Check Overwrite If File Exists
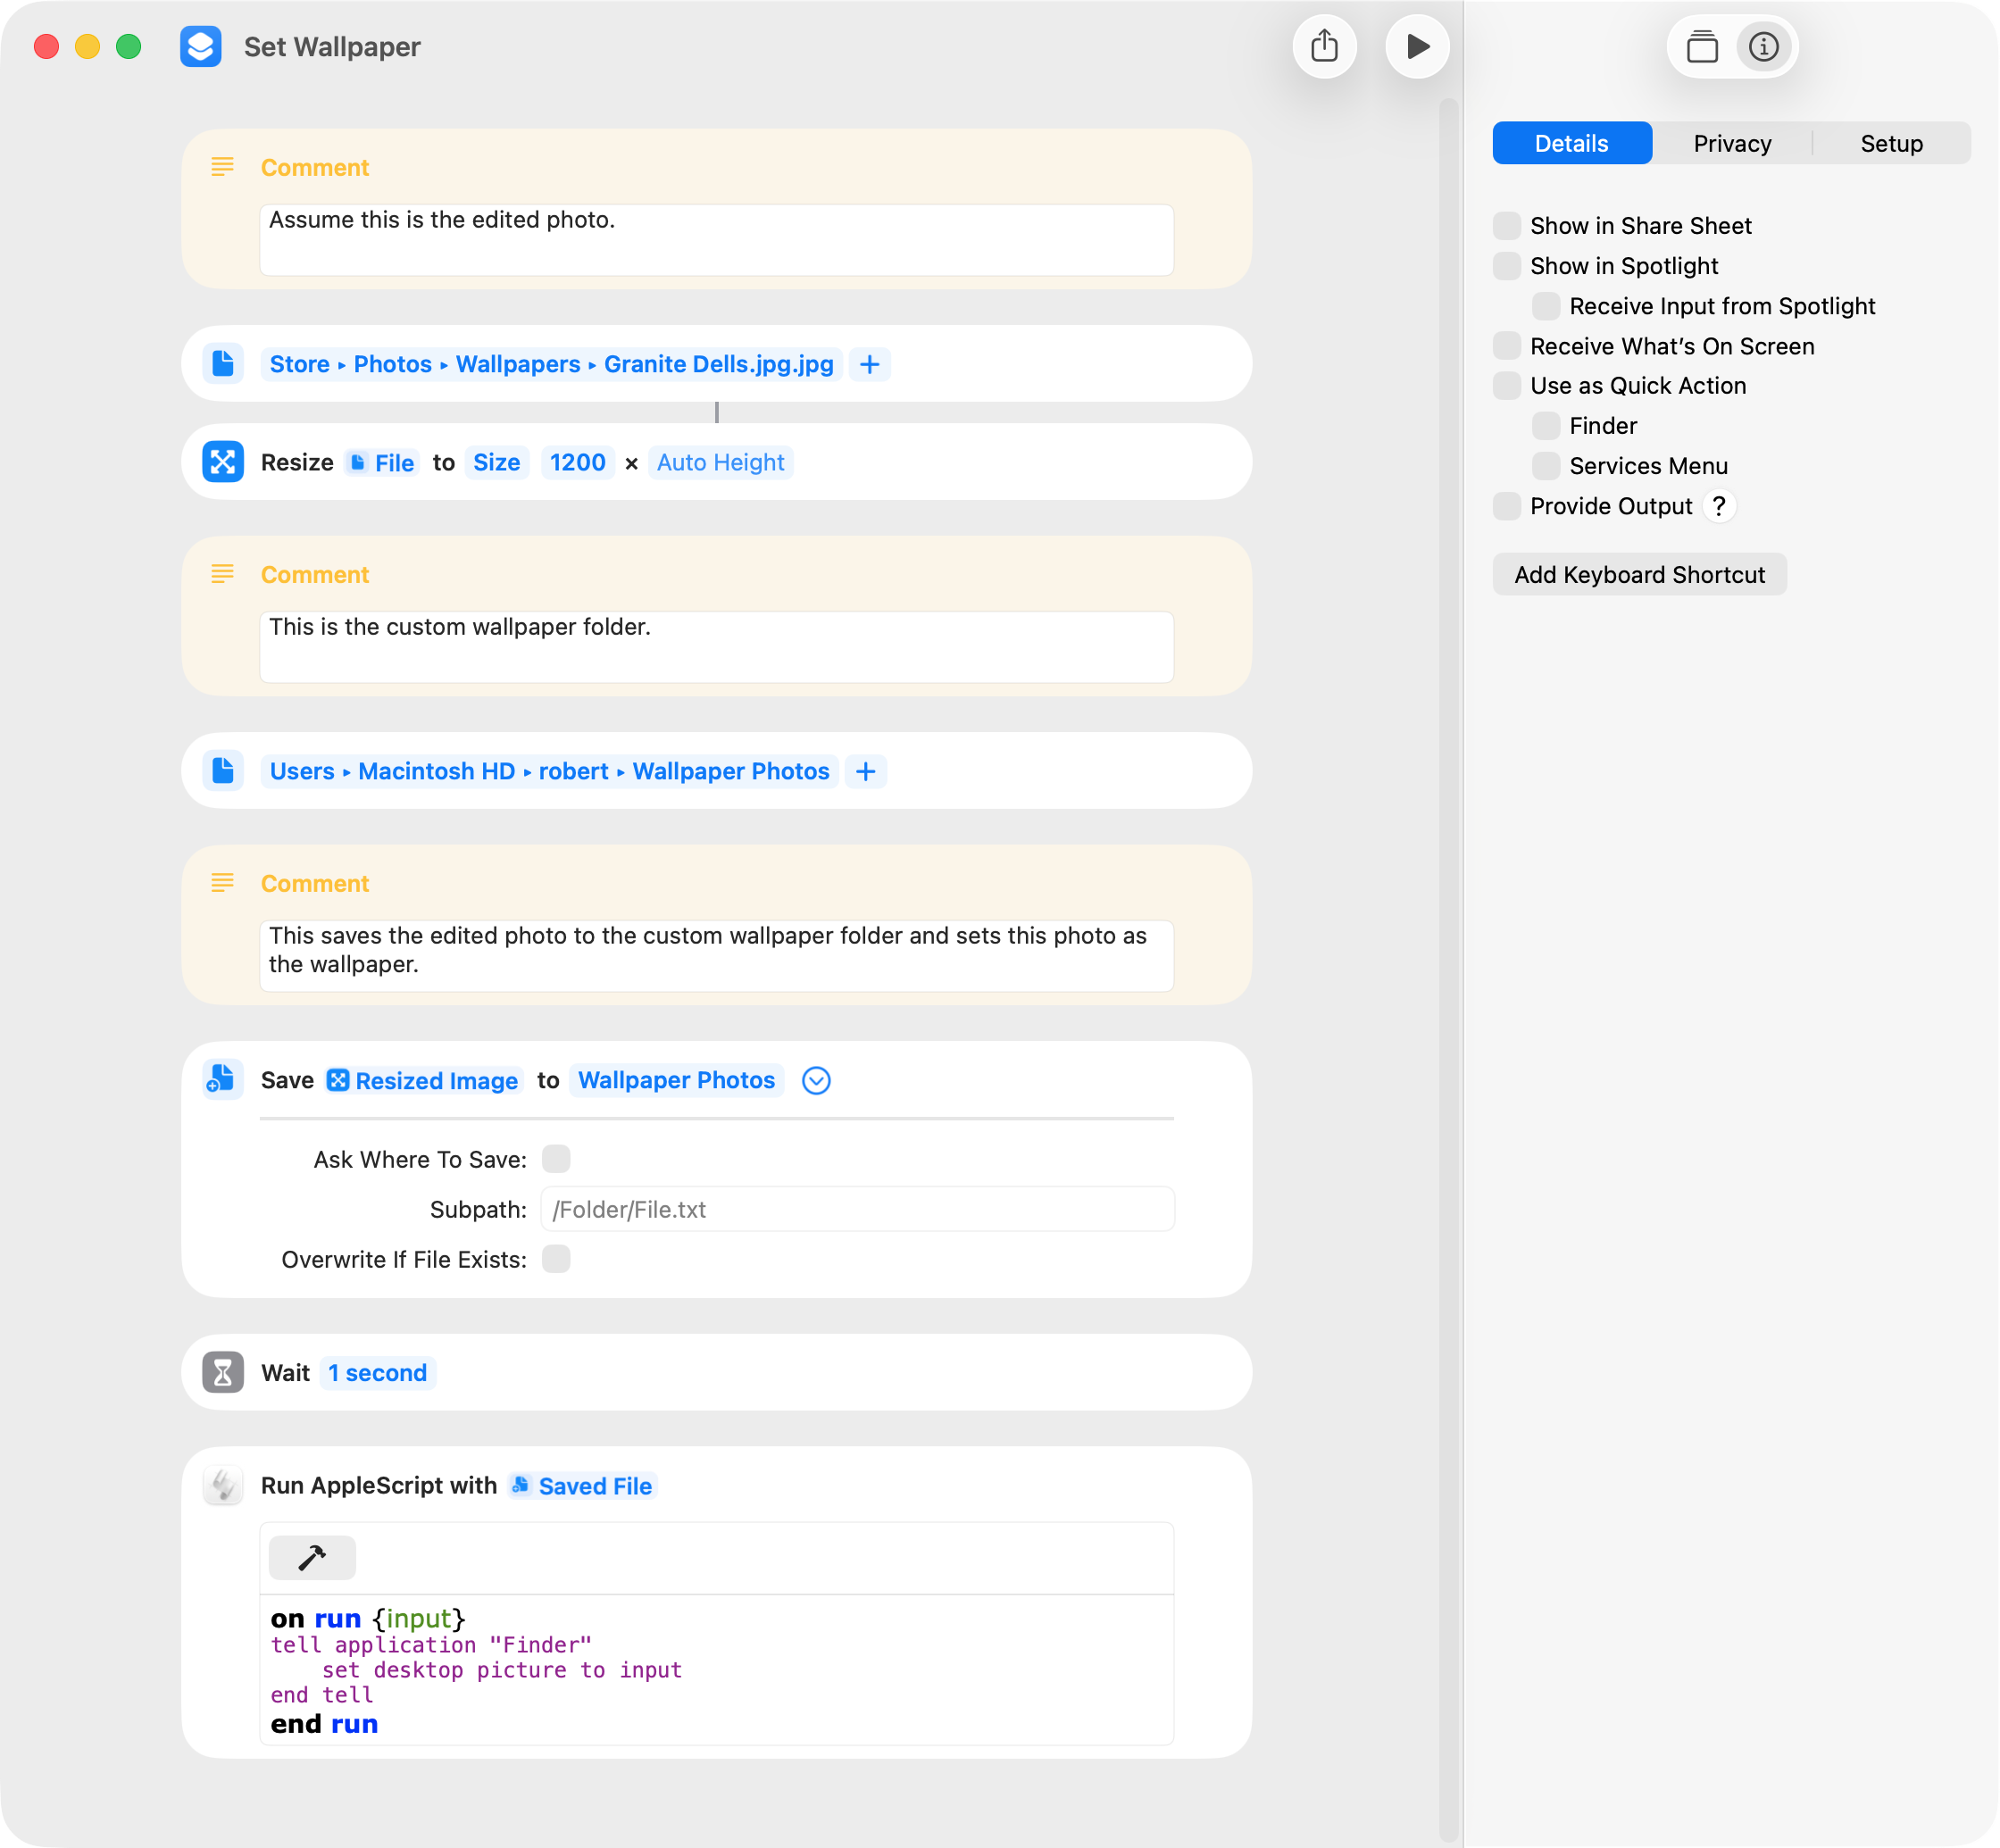The image size is (2000, 1848). click(x=556, y=1259)
